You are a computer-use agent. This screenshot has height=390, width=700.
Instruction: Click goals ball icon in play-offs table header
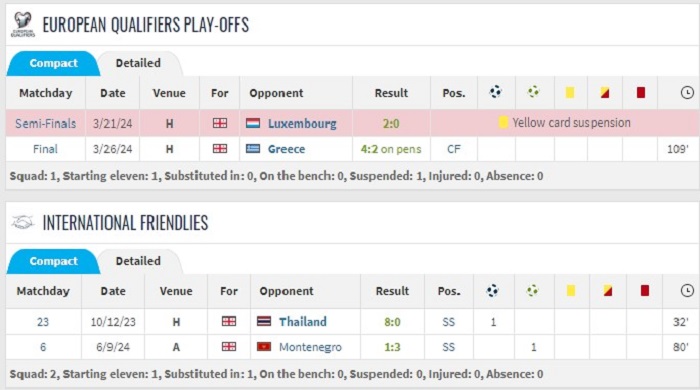pos(496,92)
